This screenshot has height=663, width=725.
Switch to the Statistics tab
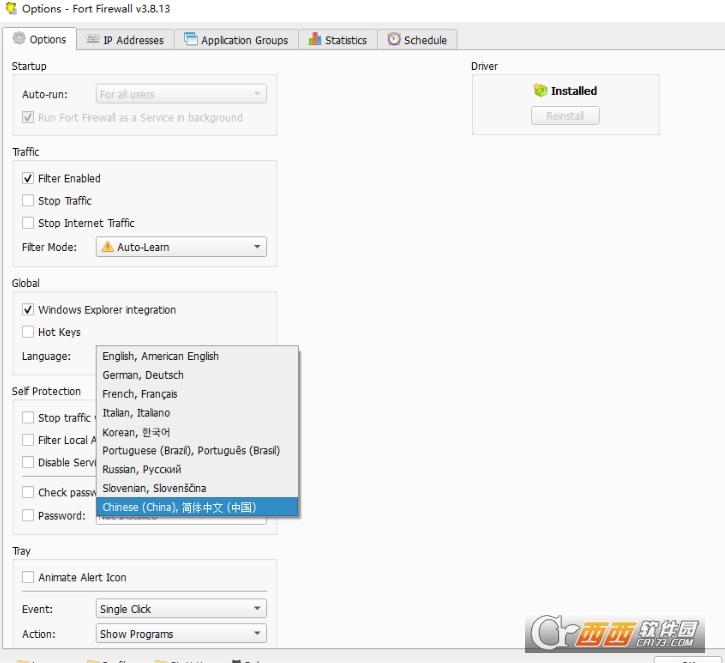click(x=338, y=40)
